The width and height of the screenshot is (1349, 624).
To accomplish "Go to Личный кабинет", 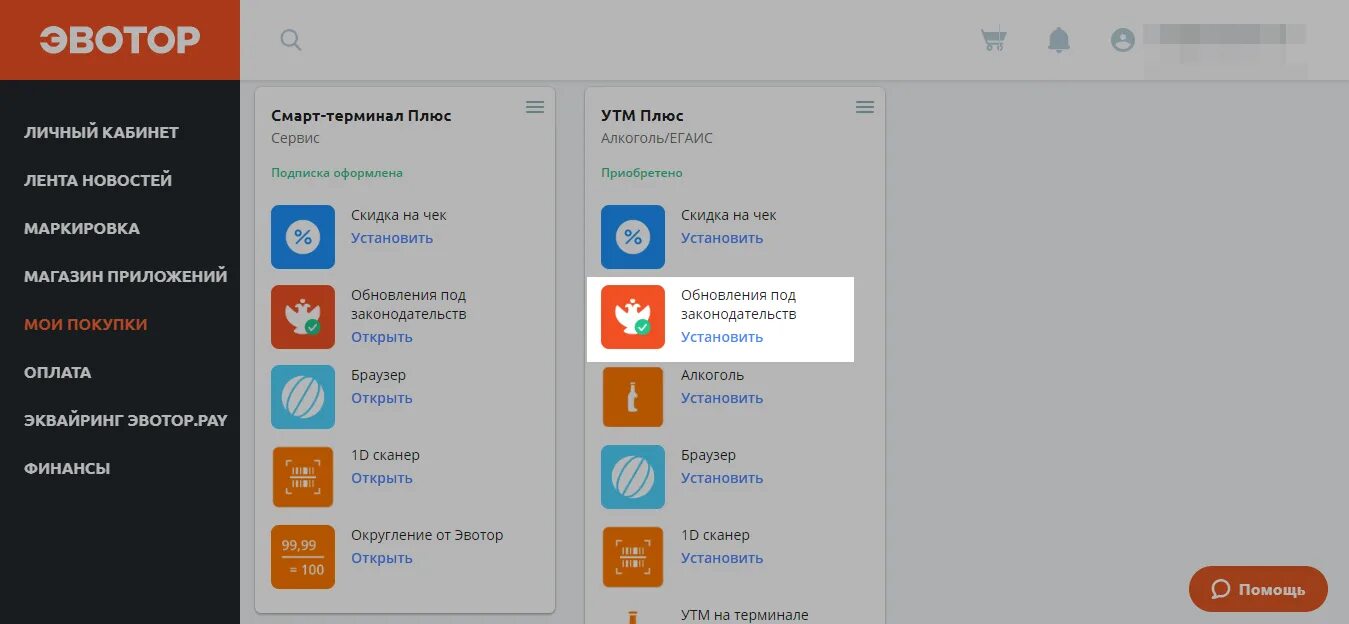I will pos(101,132).
